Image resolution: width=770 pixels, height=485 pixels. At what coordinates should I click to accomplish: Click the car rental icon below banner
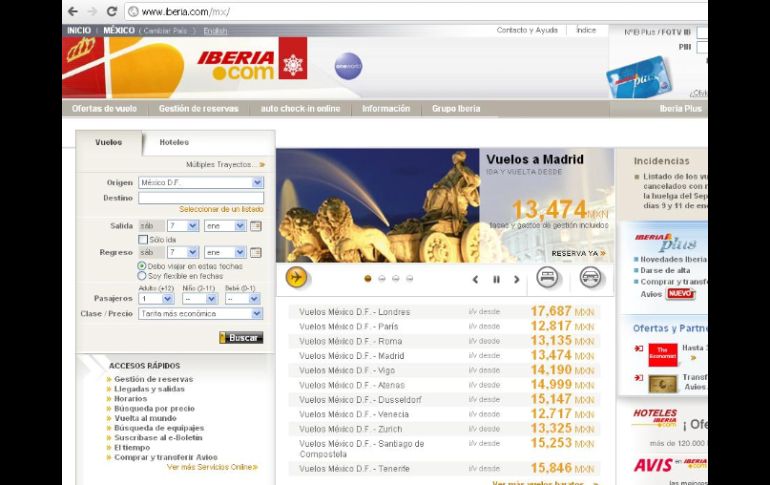coord(590,278)
